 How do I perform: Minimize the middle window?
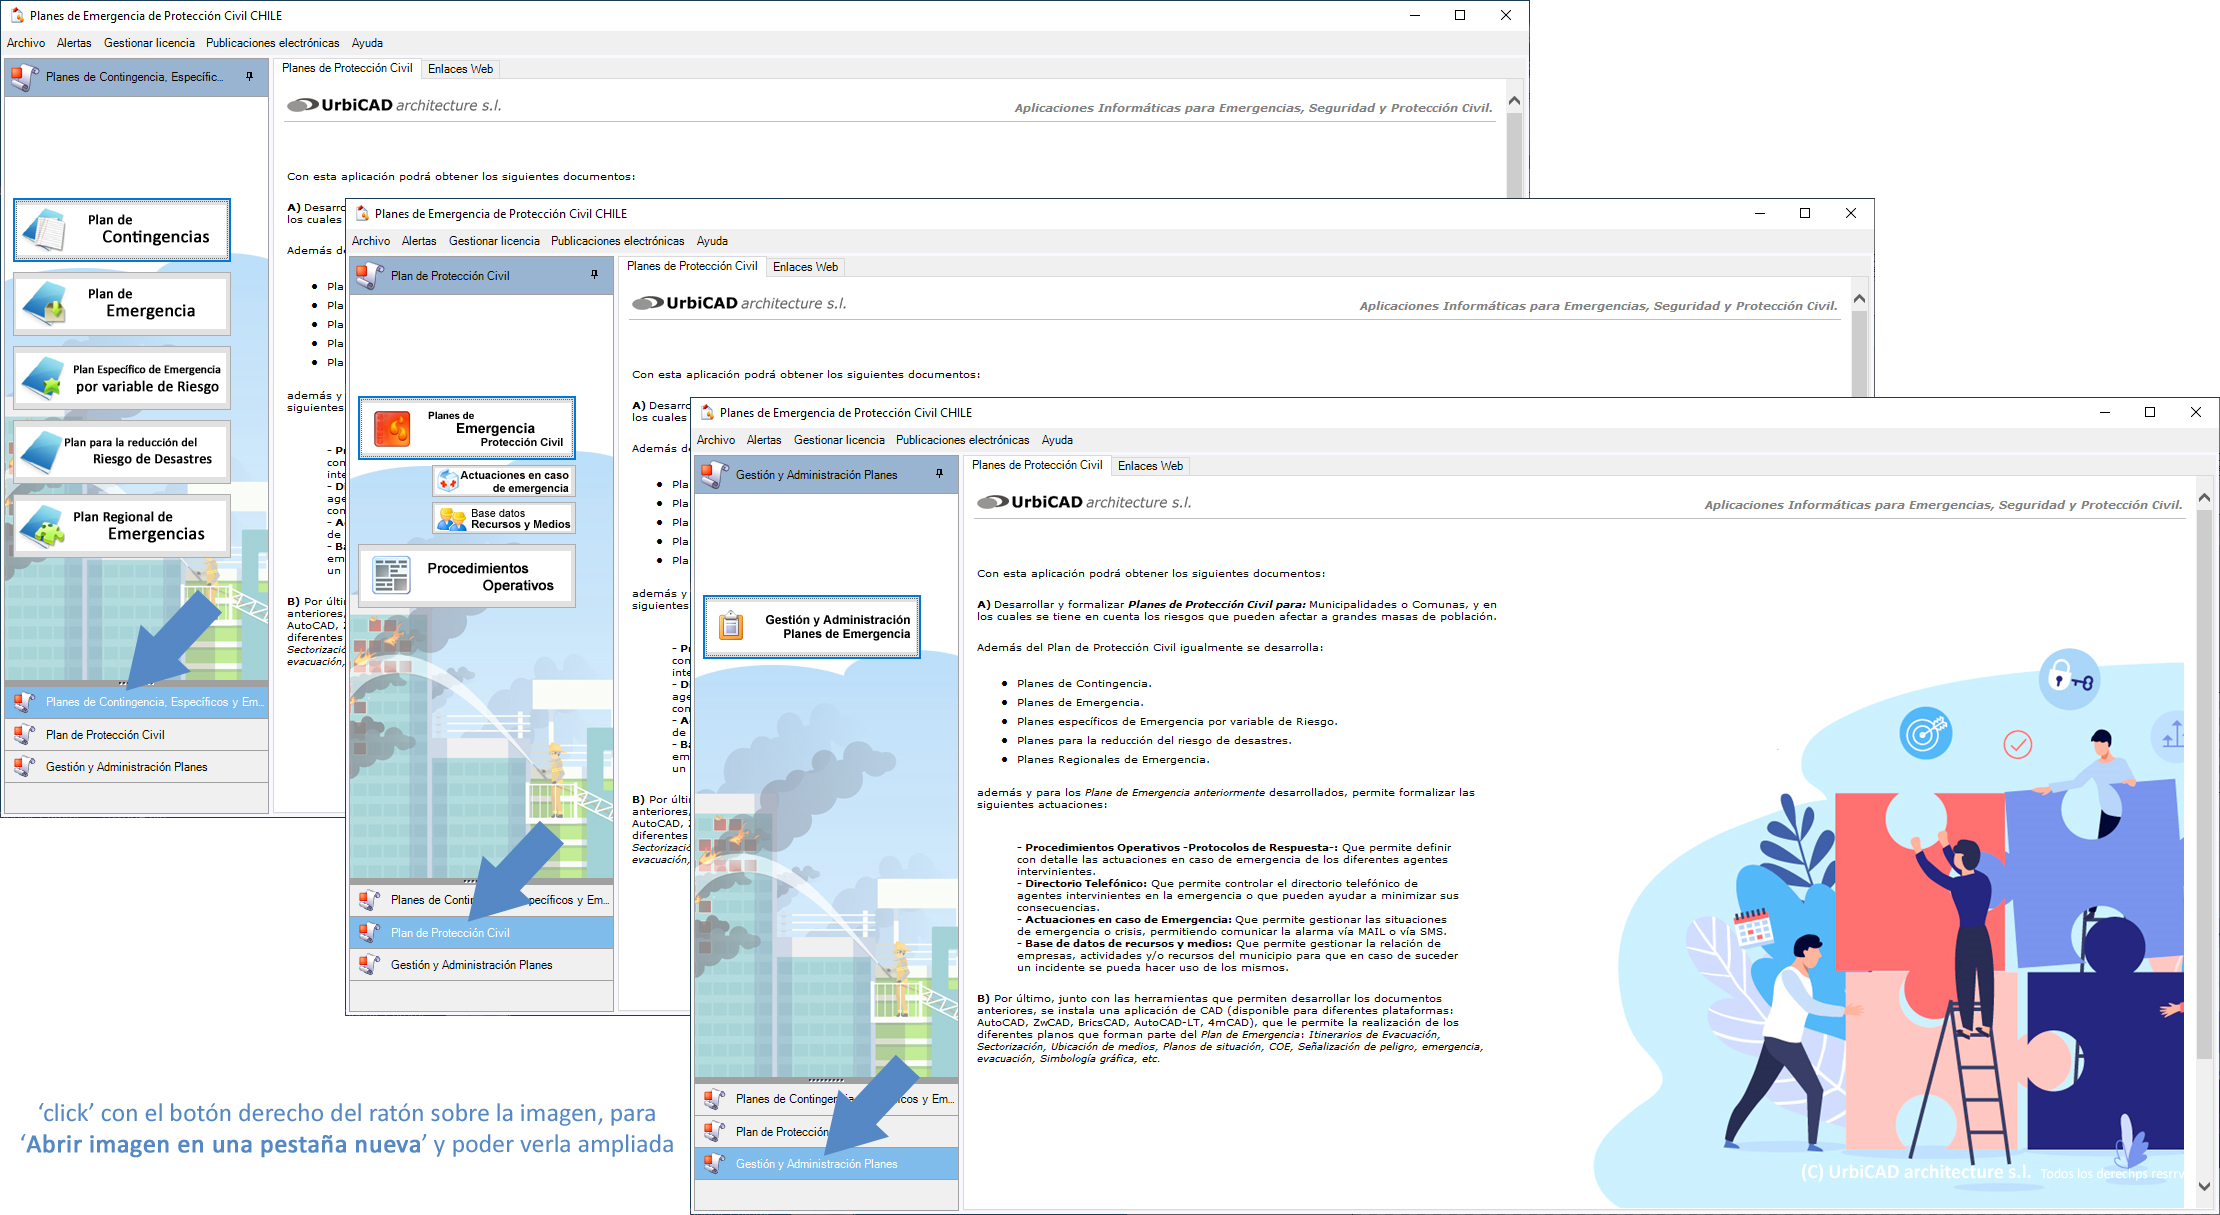pyautogui.click(x=1760, y=213)
